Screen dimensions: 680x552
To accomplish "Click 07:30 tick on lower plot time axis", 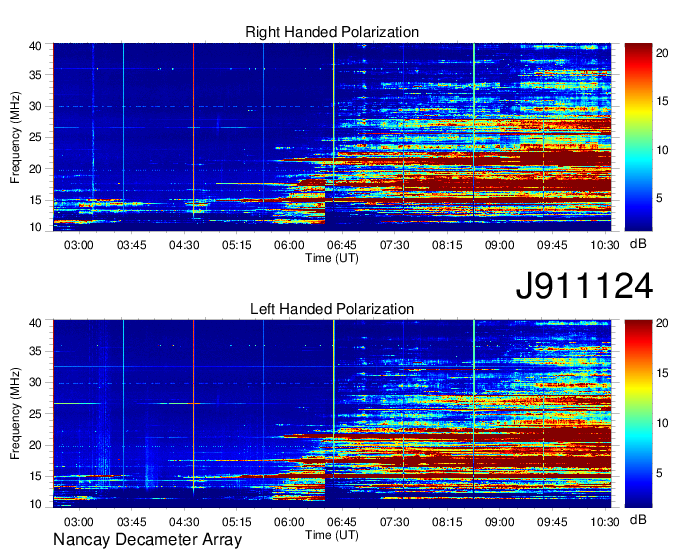I will (395, 522).
